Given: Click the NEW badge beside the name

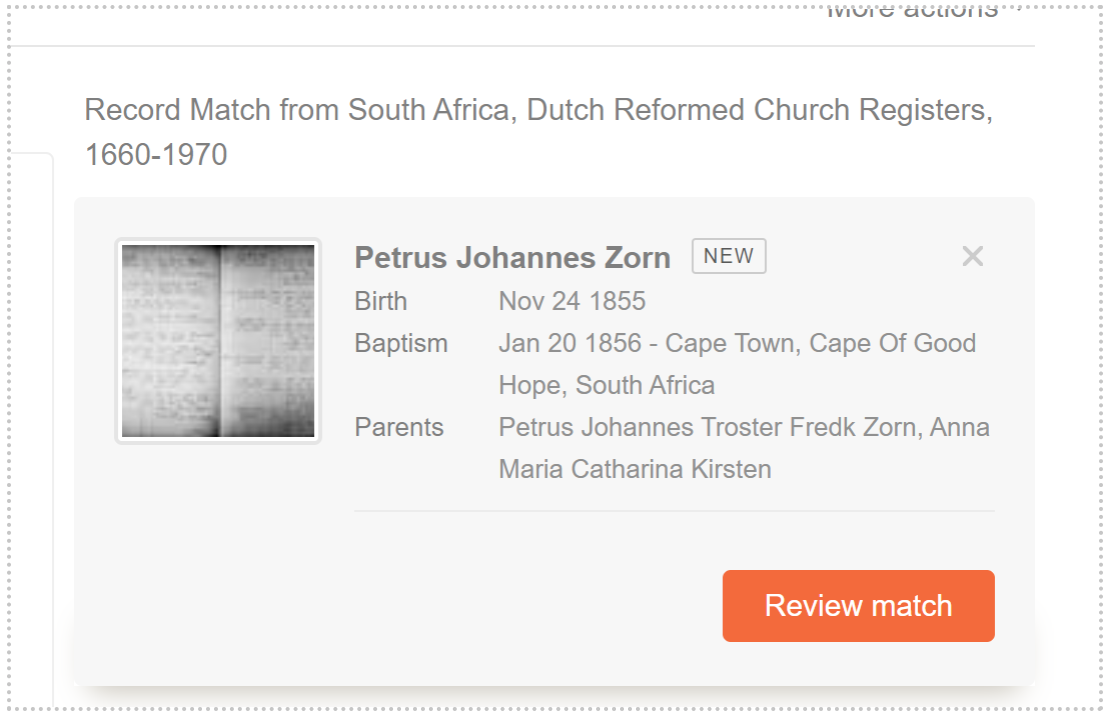Looking at the screenshot, I should click(728, 256).
